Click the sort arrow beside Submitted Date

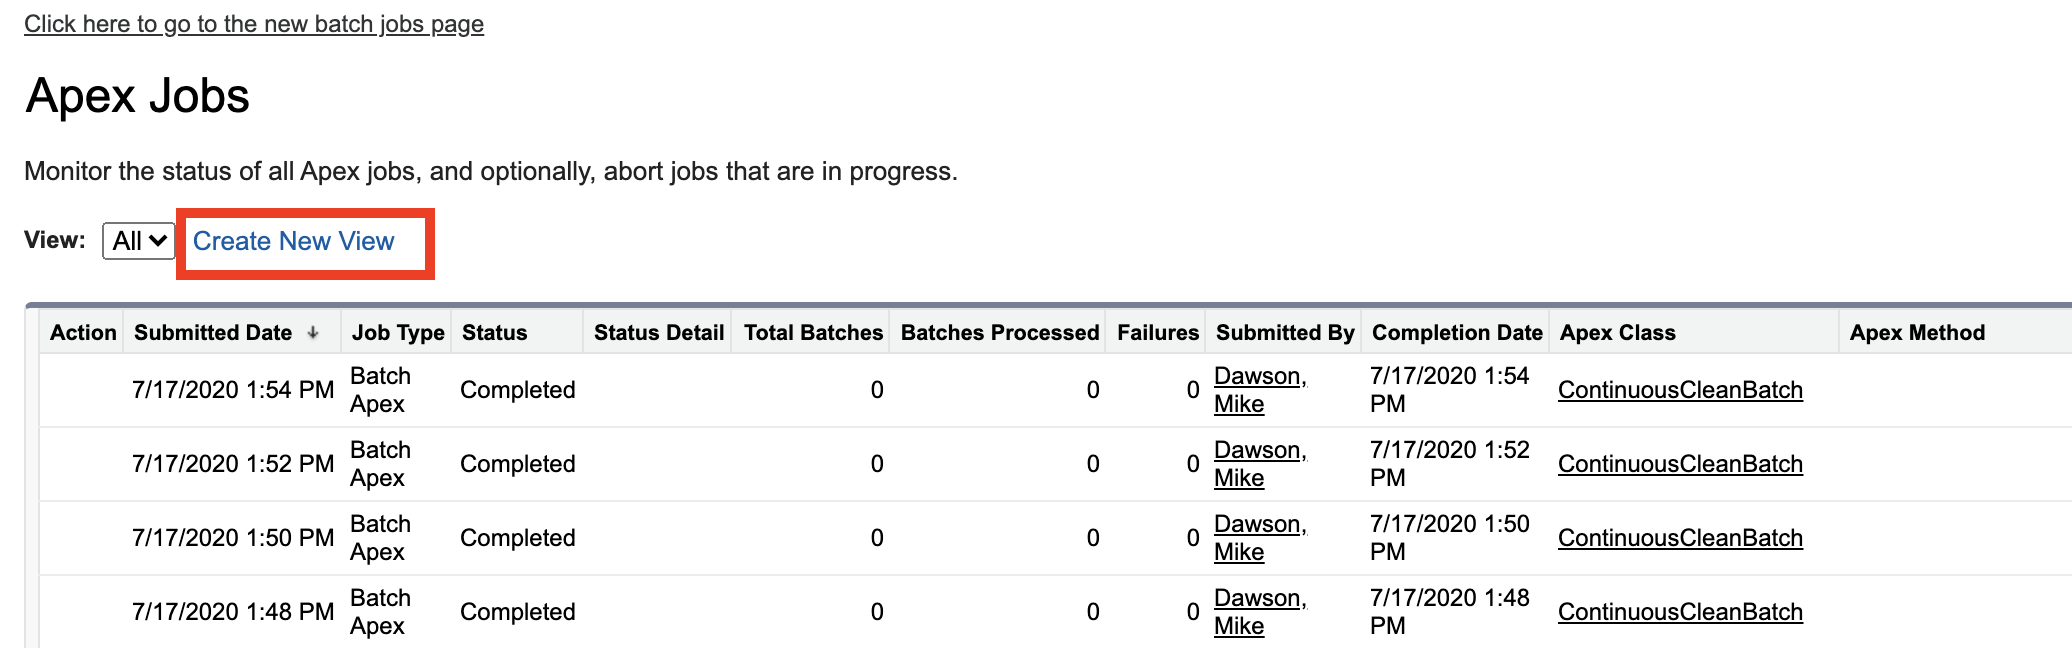313,333
